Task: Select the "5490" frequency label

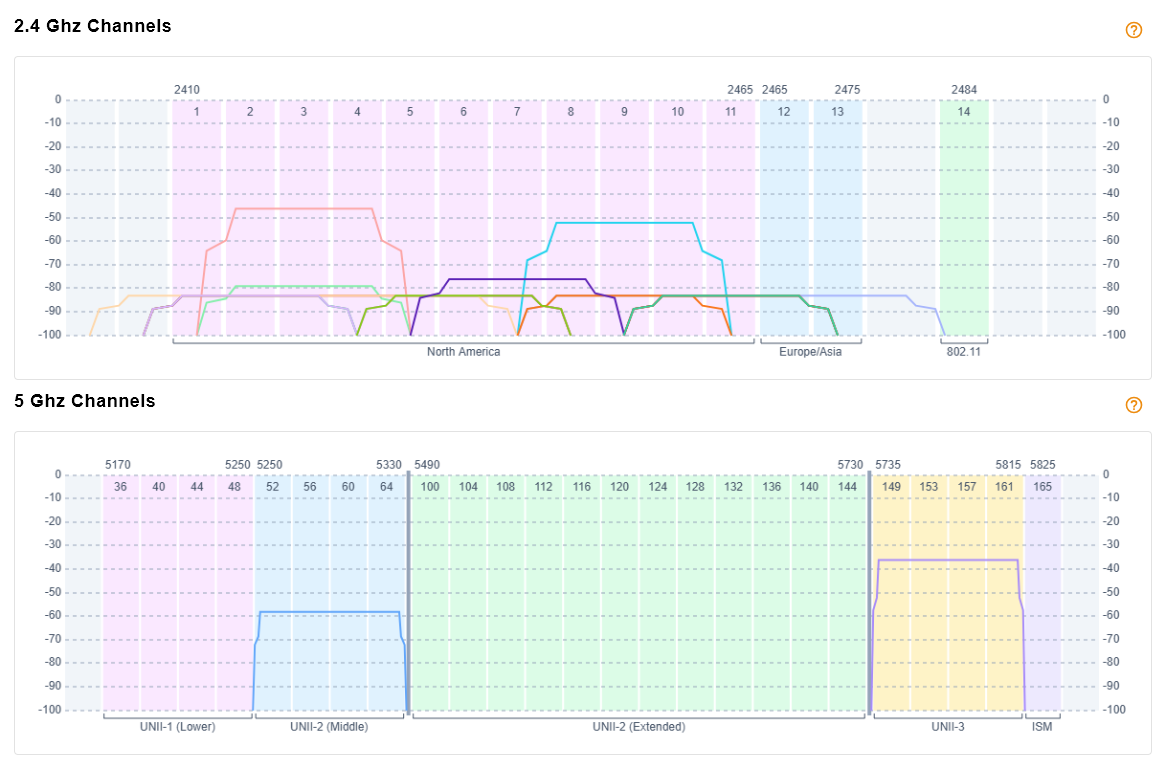Action: click(x=427, y=465)
